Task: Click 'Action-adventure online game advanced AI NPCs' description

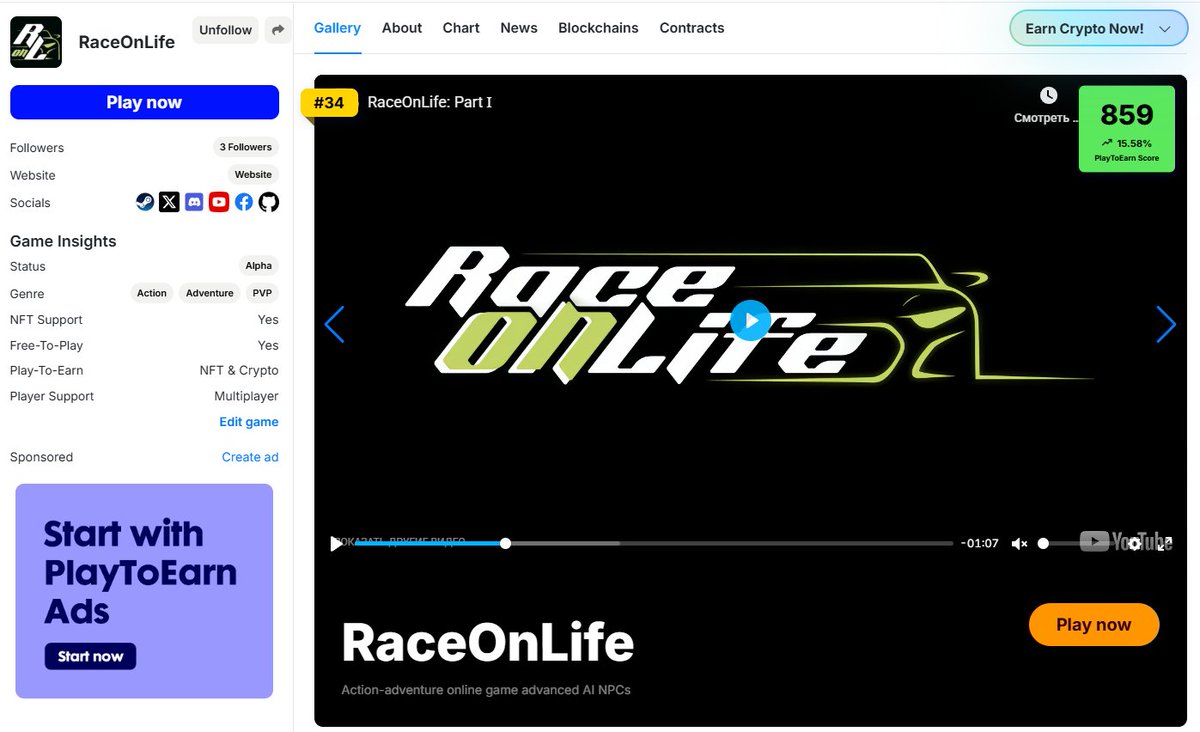Action: [486, 690]
